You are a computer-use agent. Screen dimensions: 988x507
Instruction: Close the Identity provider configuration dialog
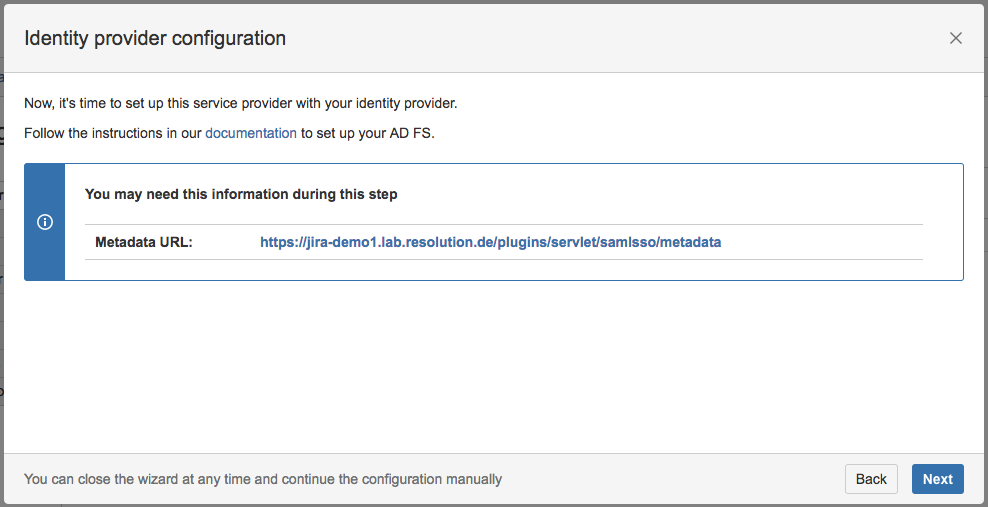click(955, 38)
